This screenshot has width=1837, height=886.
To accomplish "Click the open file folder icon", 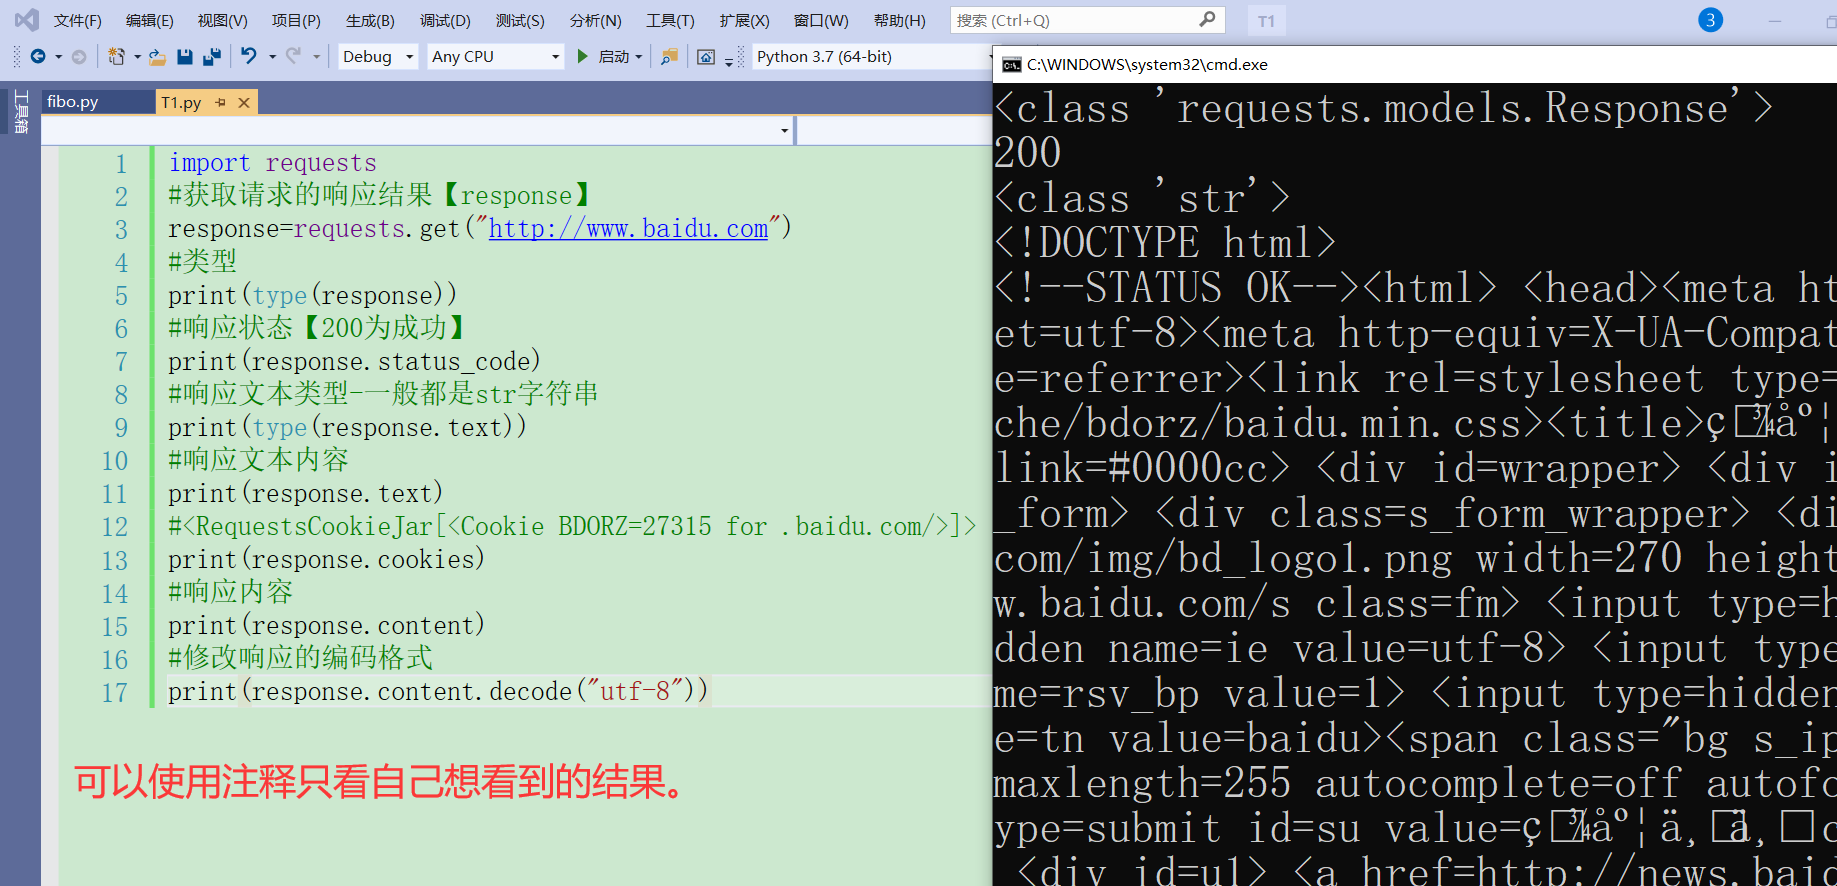I will pos(157,57).
